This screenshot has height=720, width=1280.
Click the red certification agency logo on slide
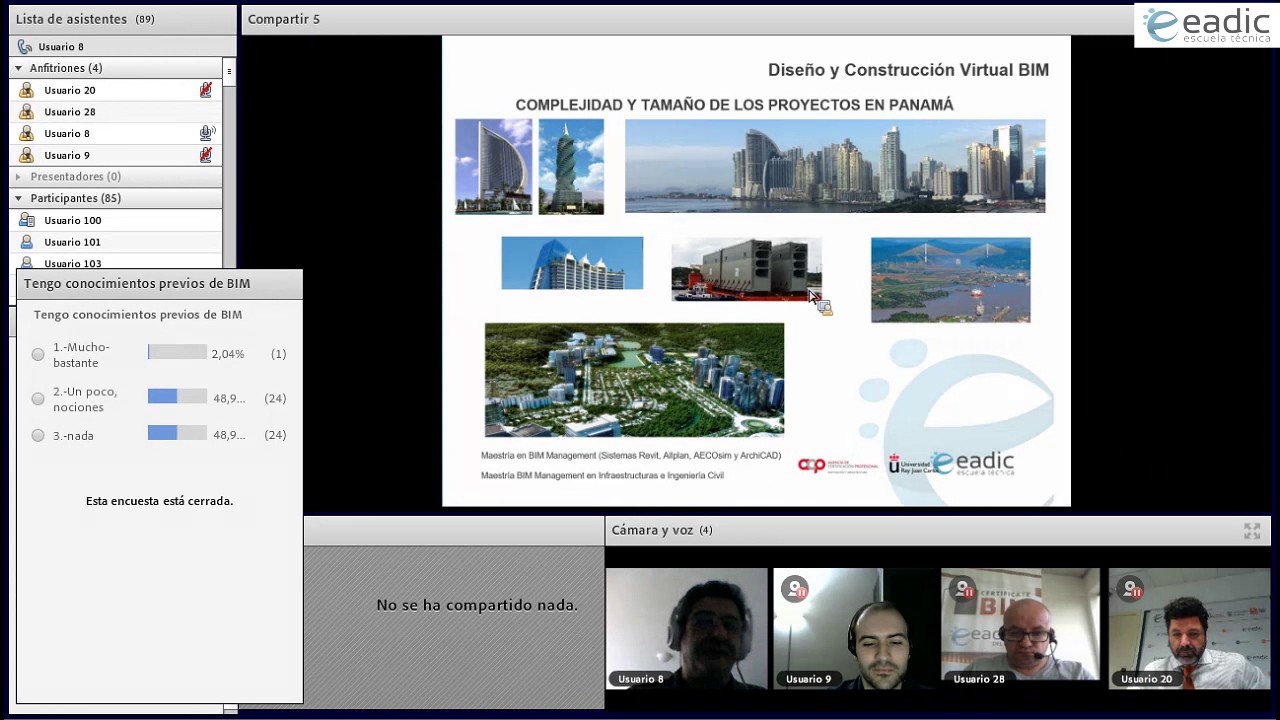(838, 465)
